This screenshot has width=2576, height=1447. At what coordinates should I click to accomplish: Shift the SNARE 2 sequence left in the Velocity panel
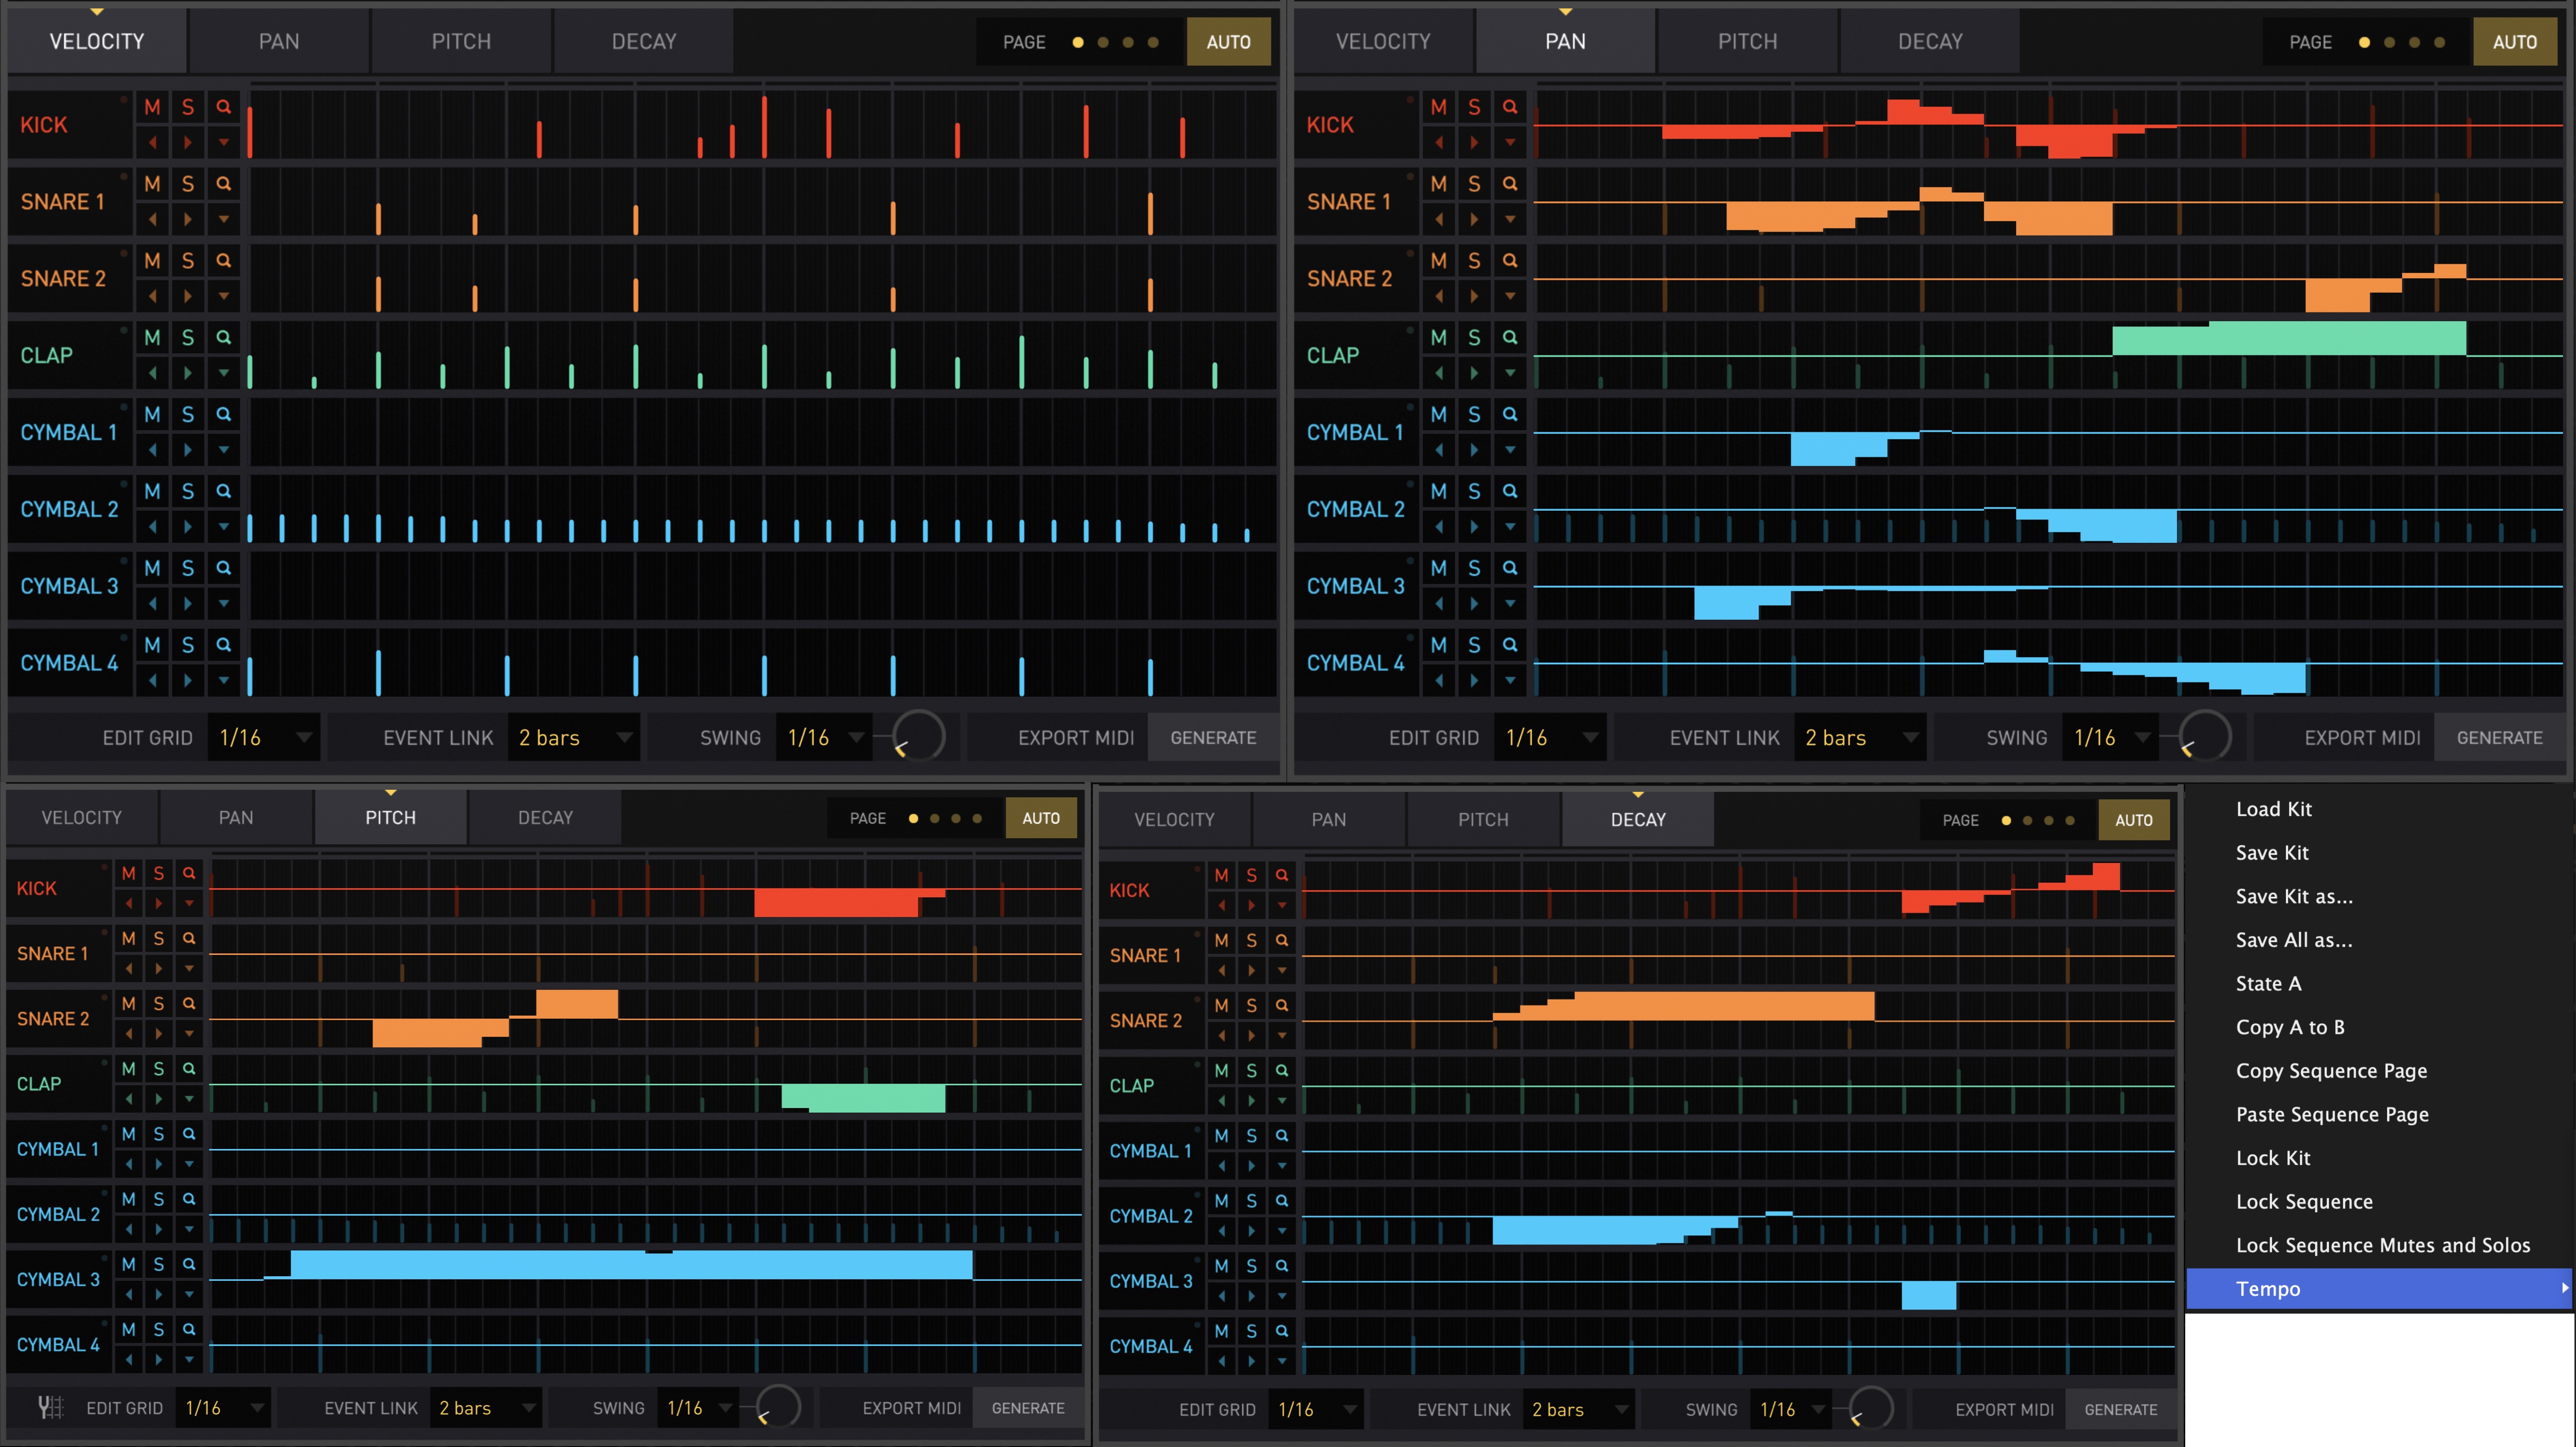coord(152,296)
